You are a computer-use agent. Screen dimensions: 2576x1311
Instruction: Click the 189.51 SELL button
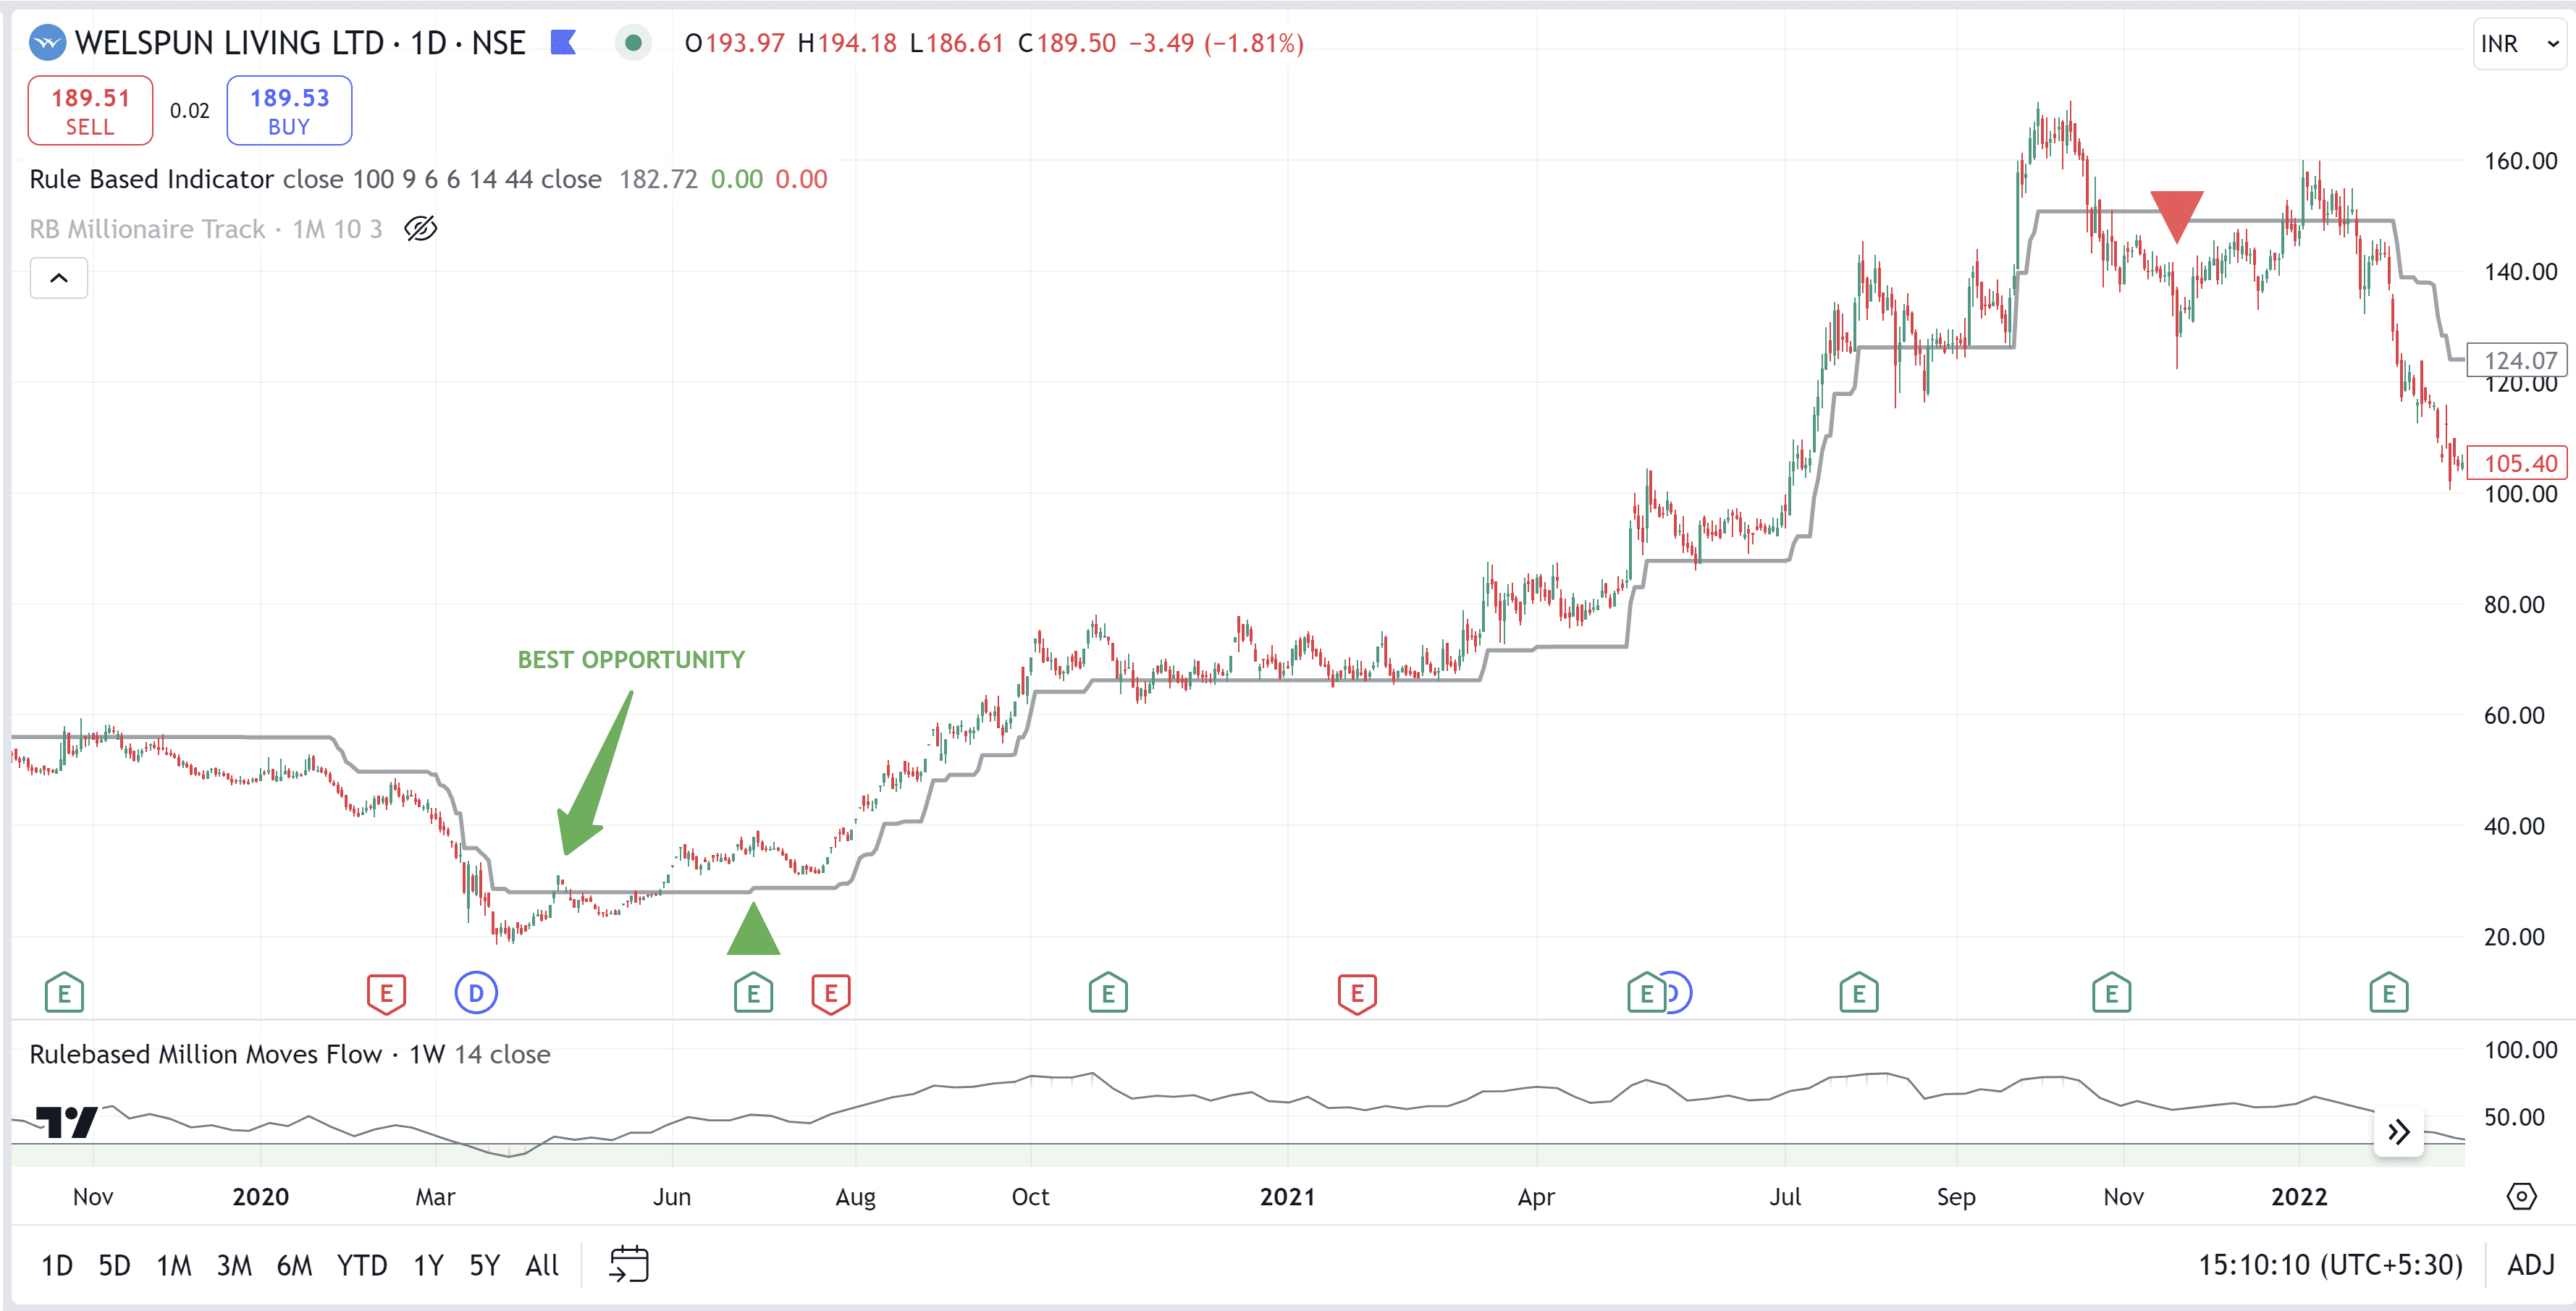pyautogui.click(x=90, y=111)
